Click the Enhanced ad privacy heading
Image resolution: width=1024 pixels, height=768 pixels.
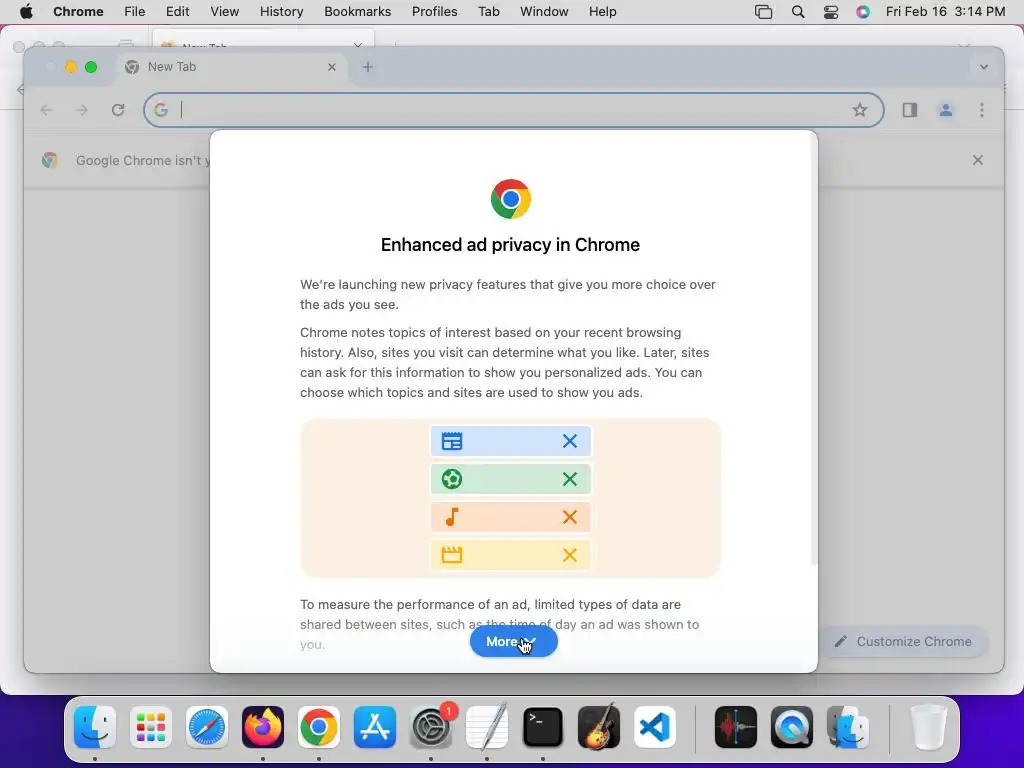pos(510,245)
